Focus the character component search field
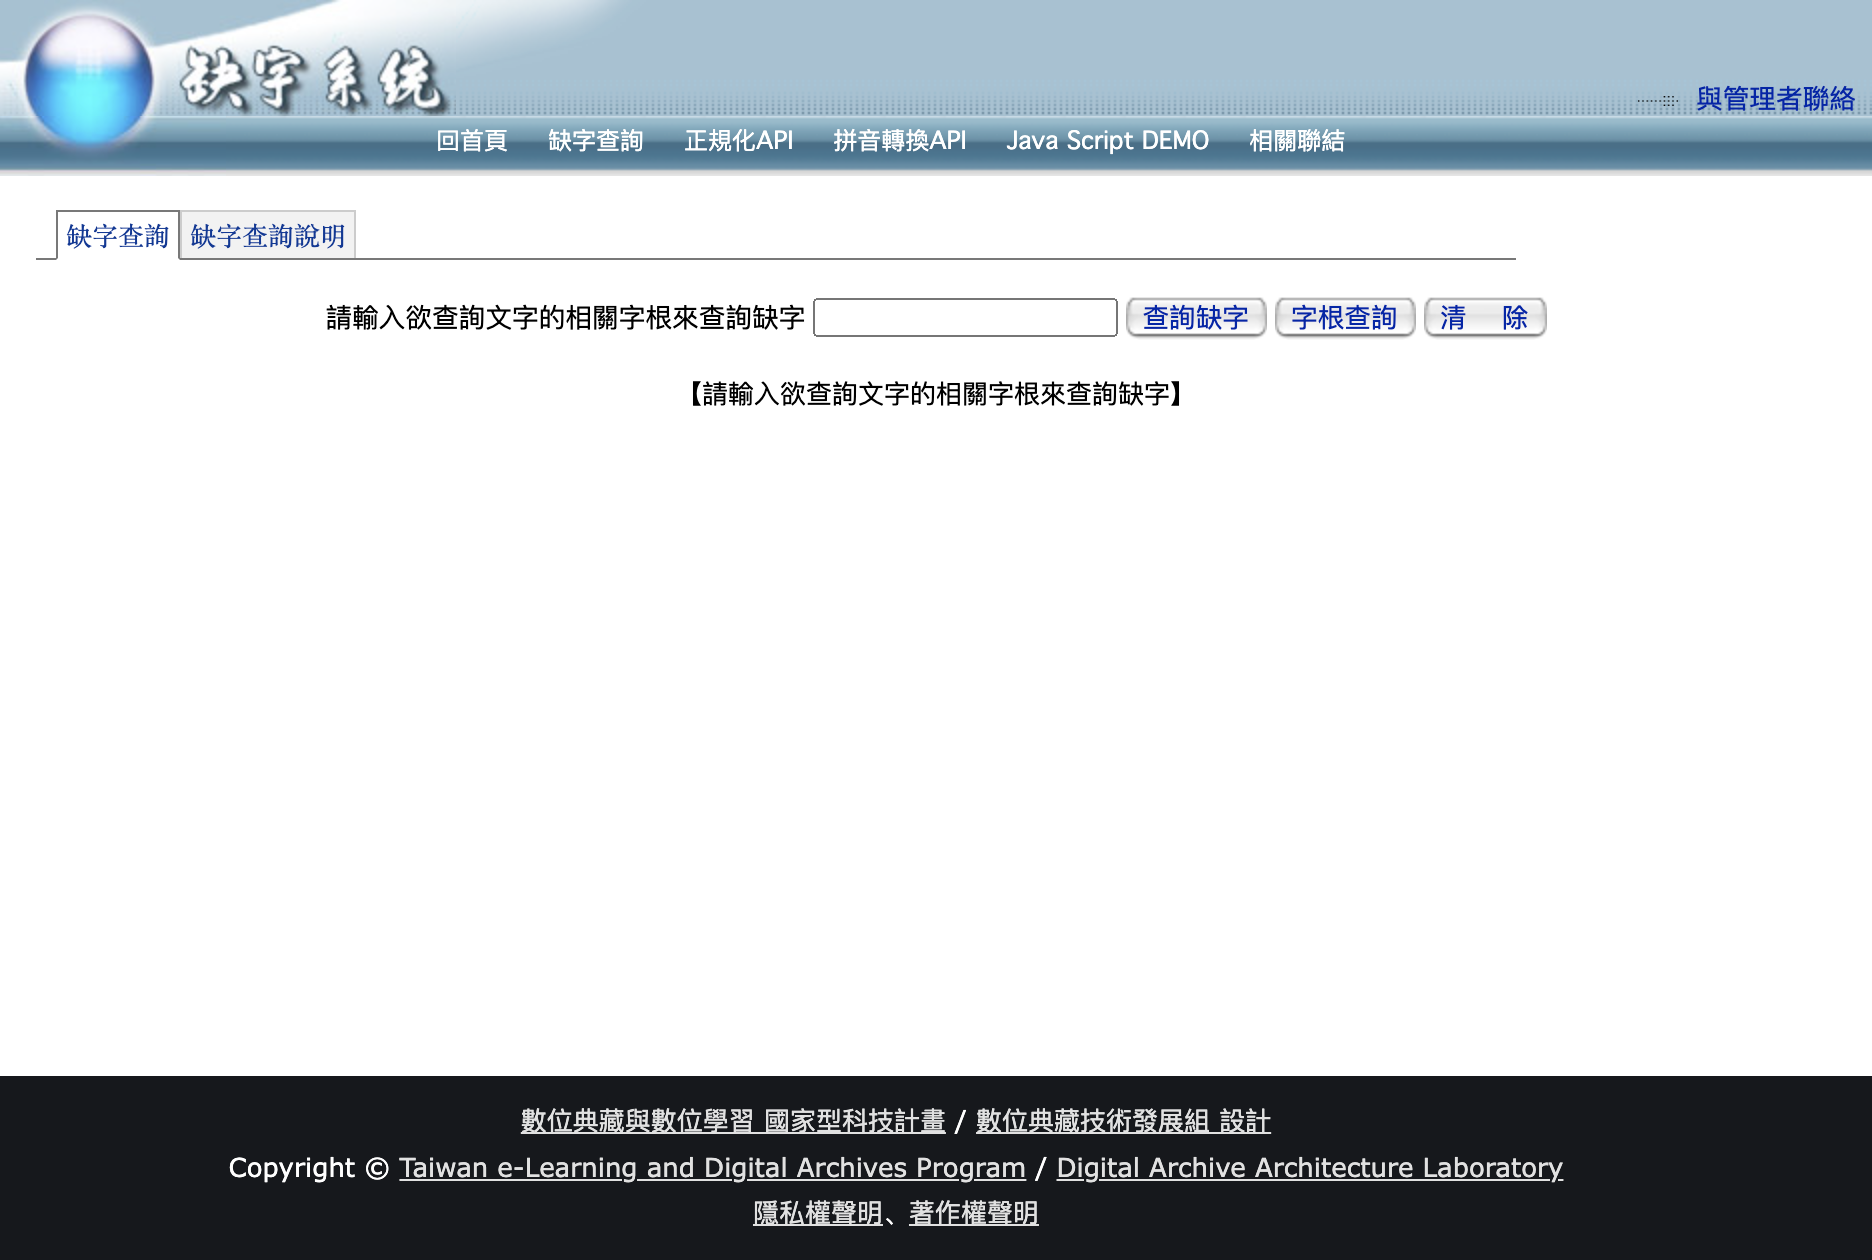The height and width of the screenshot is (1260, 1872). tap(965, 318)
